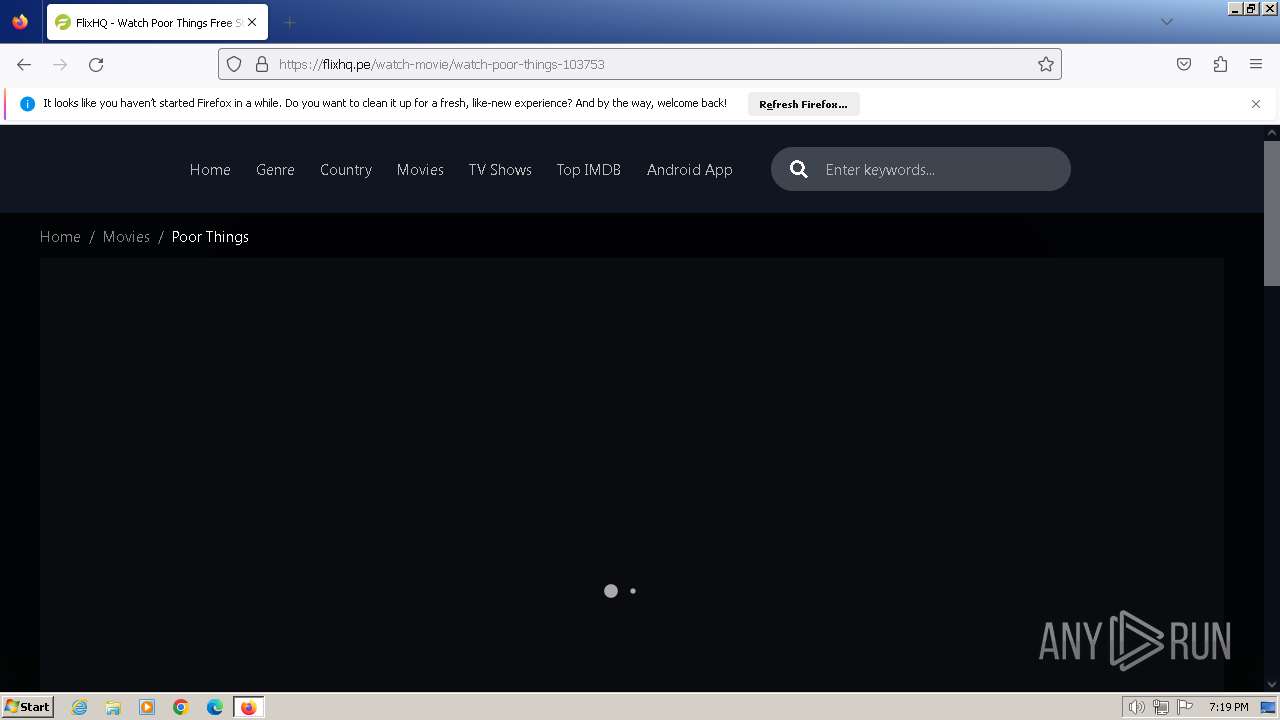Open File Explorer folder taskbar icon

(113, 707)
